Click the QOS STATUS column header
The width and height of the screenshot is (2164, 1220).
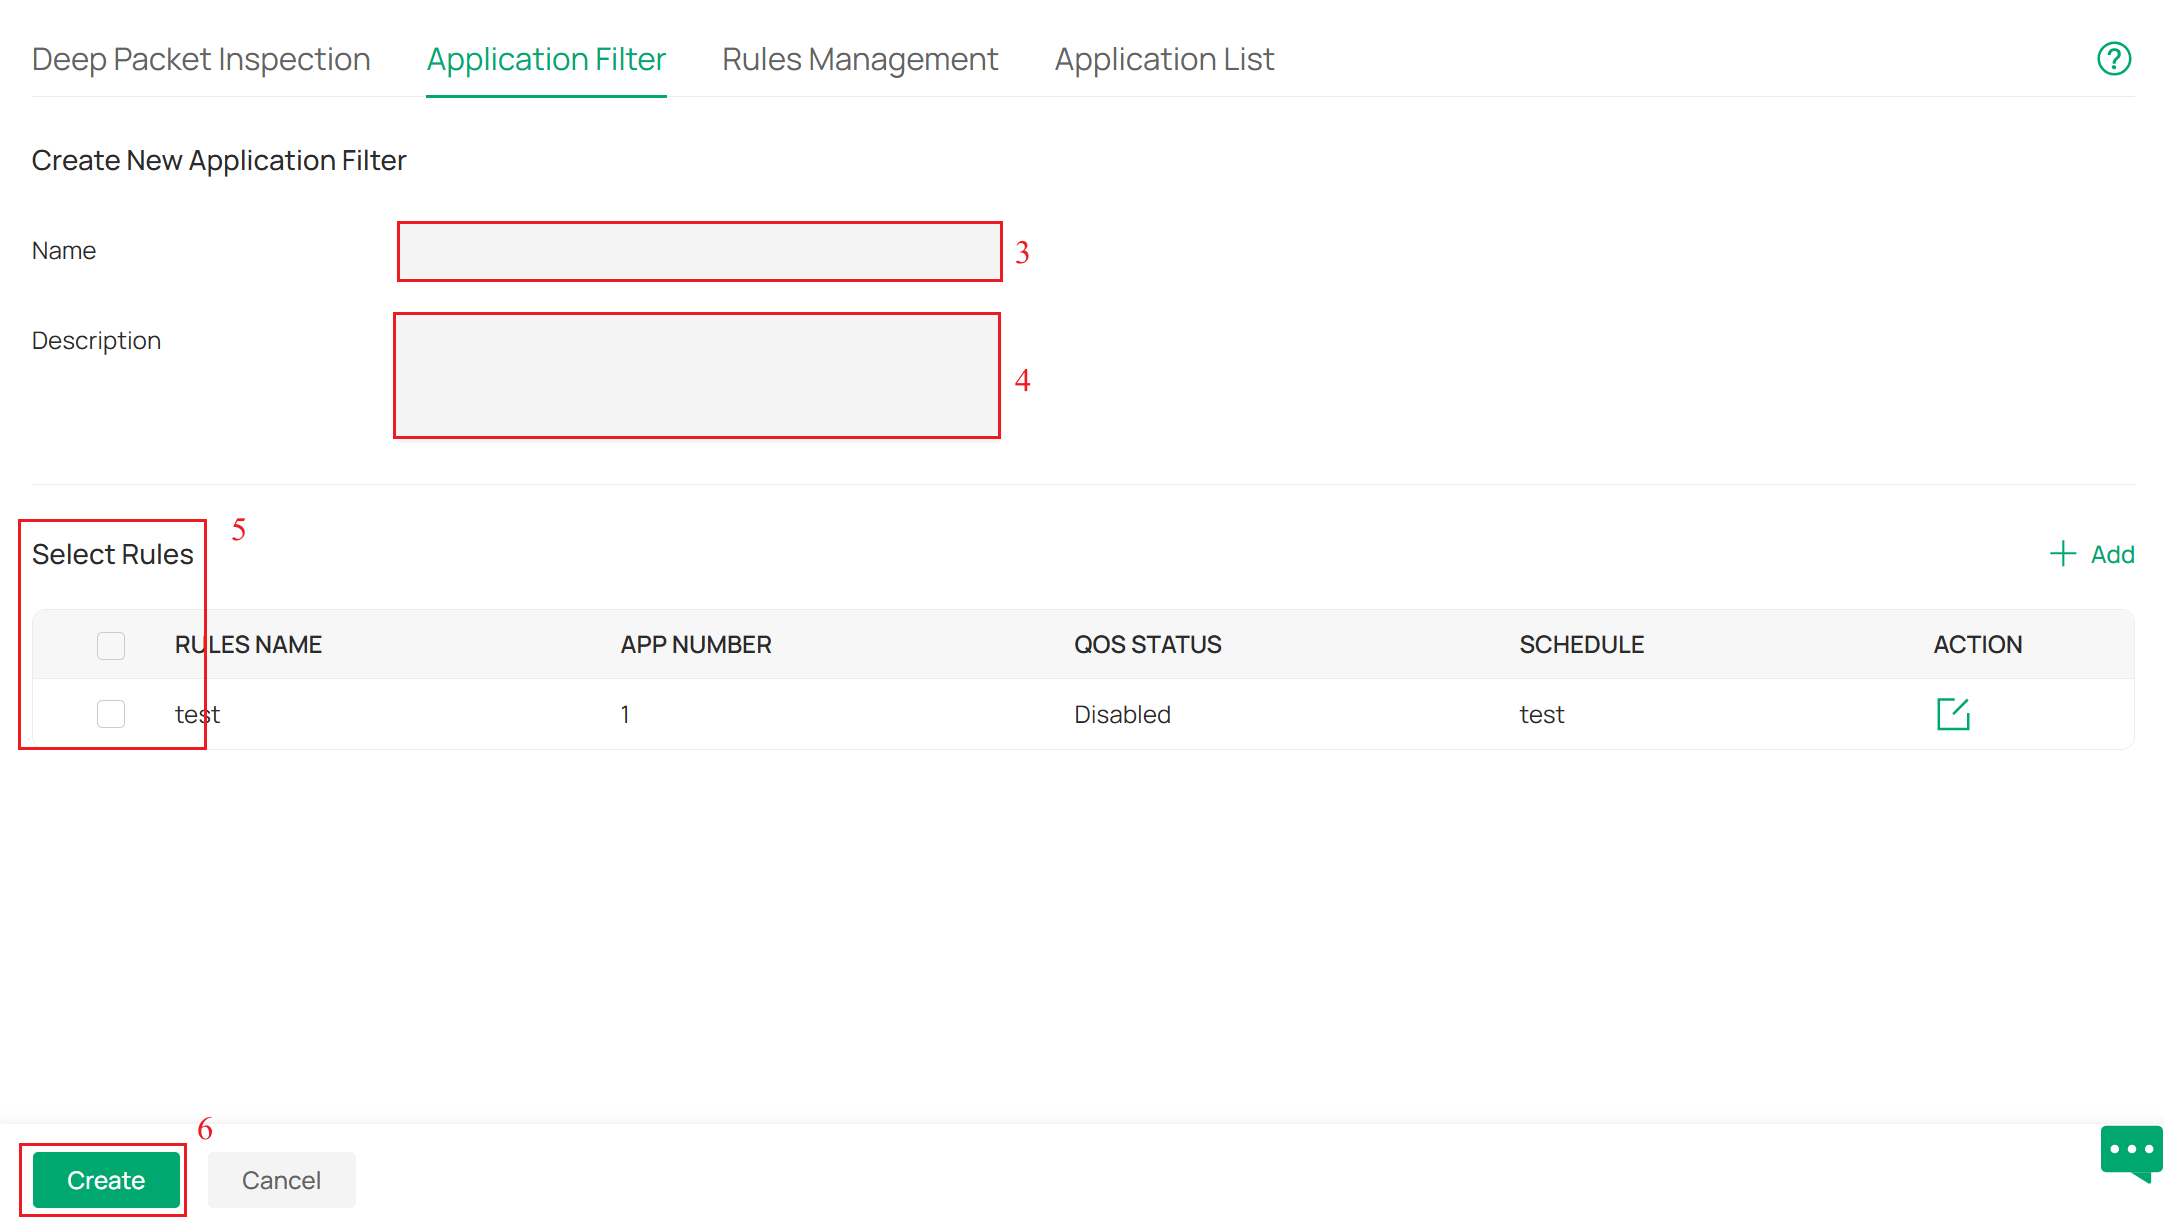pyautogui.click(x=1148, y=644)
